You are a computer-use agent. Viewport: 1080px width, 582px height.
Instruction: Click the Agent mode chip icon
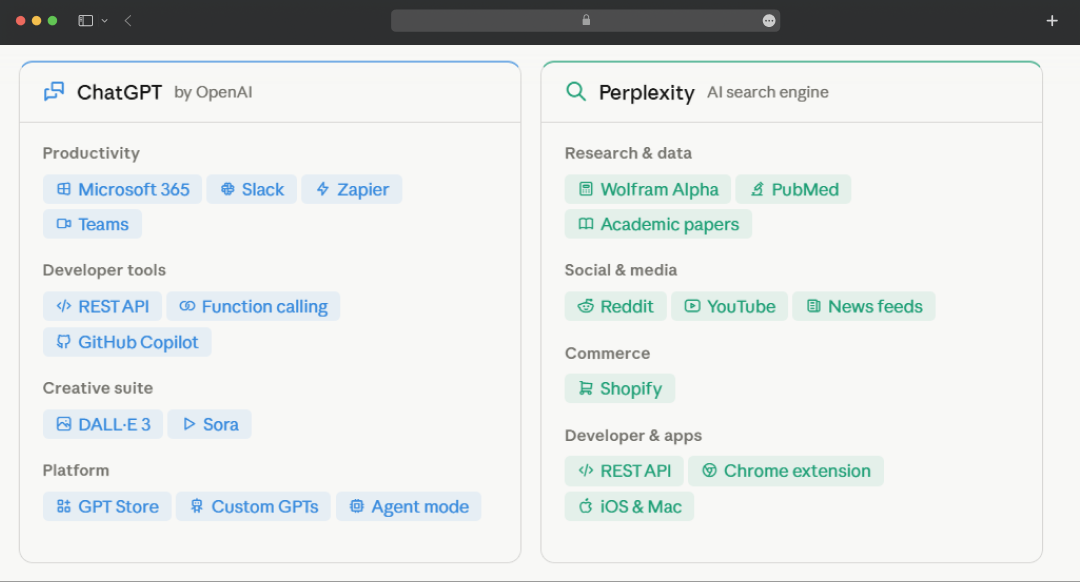(x=357, y=506)
